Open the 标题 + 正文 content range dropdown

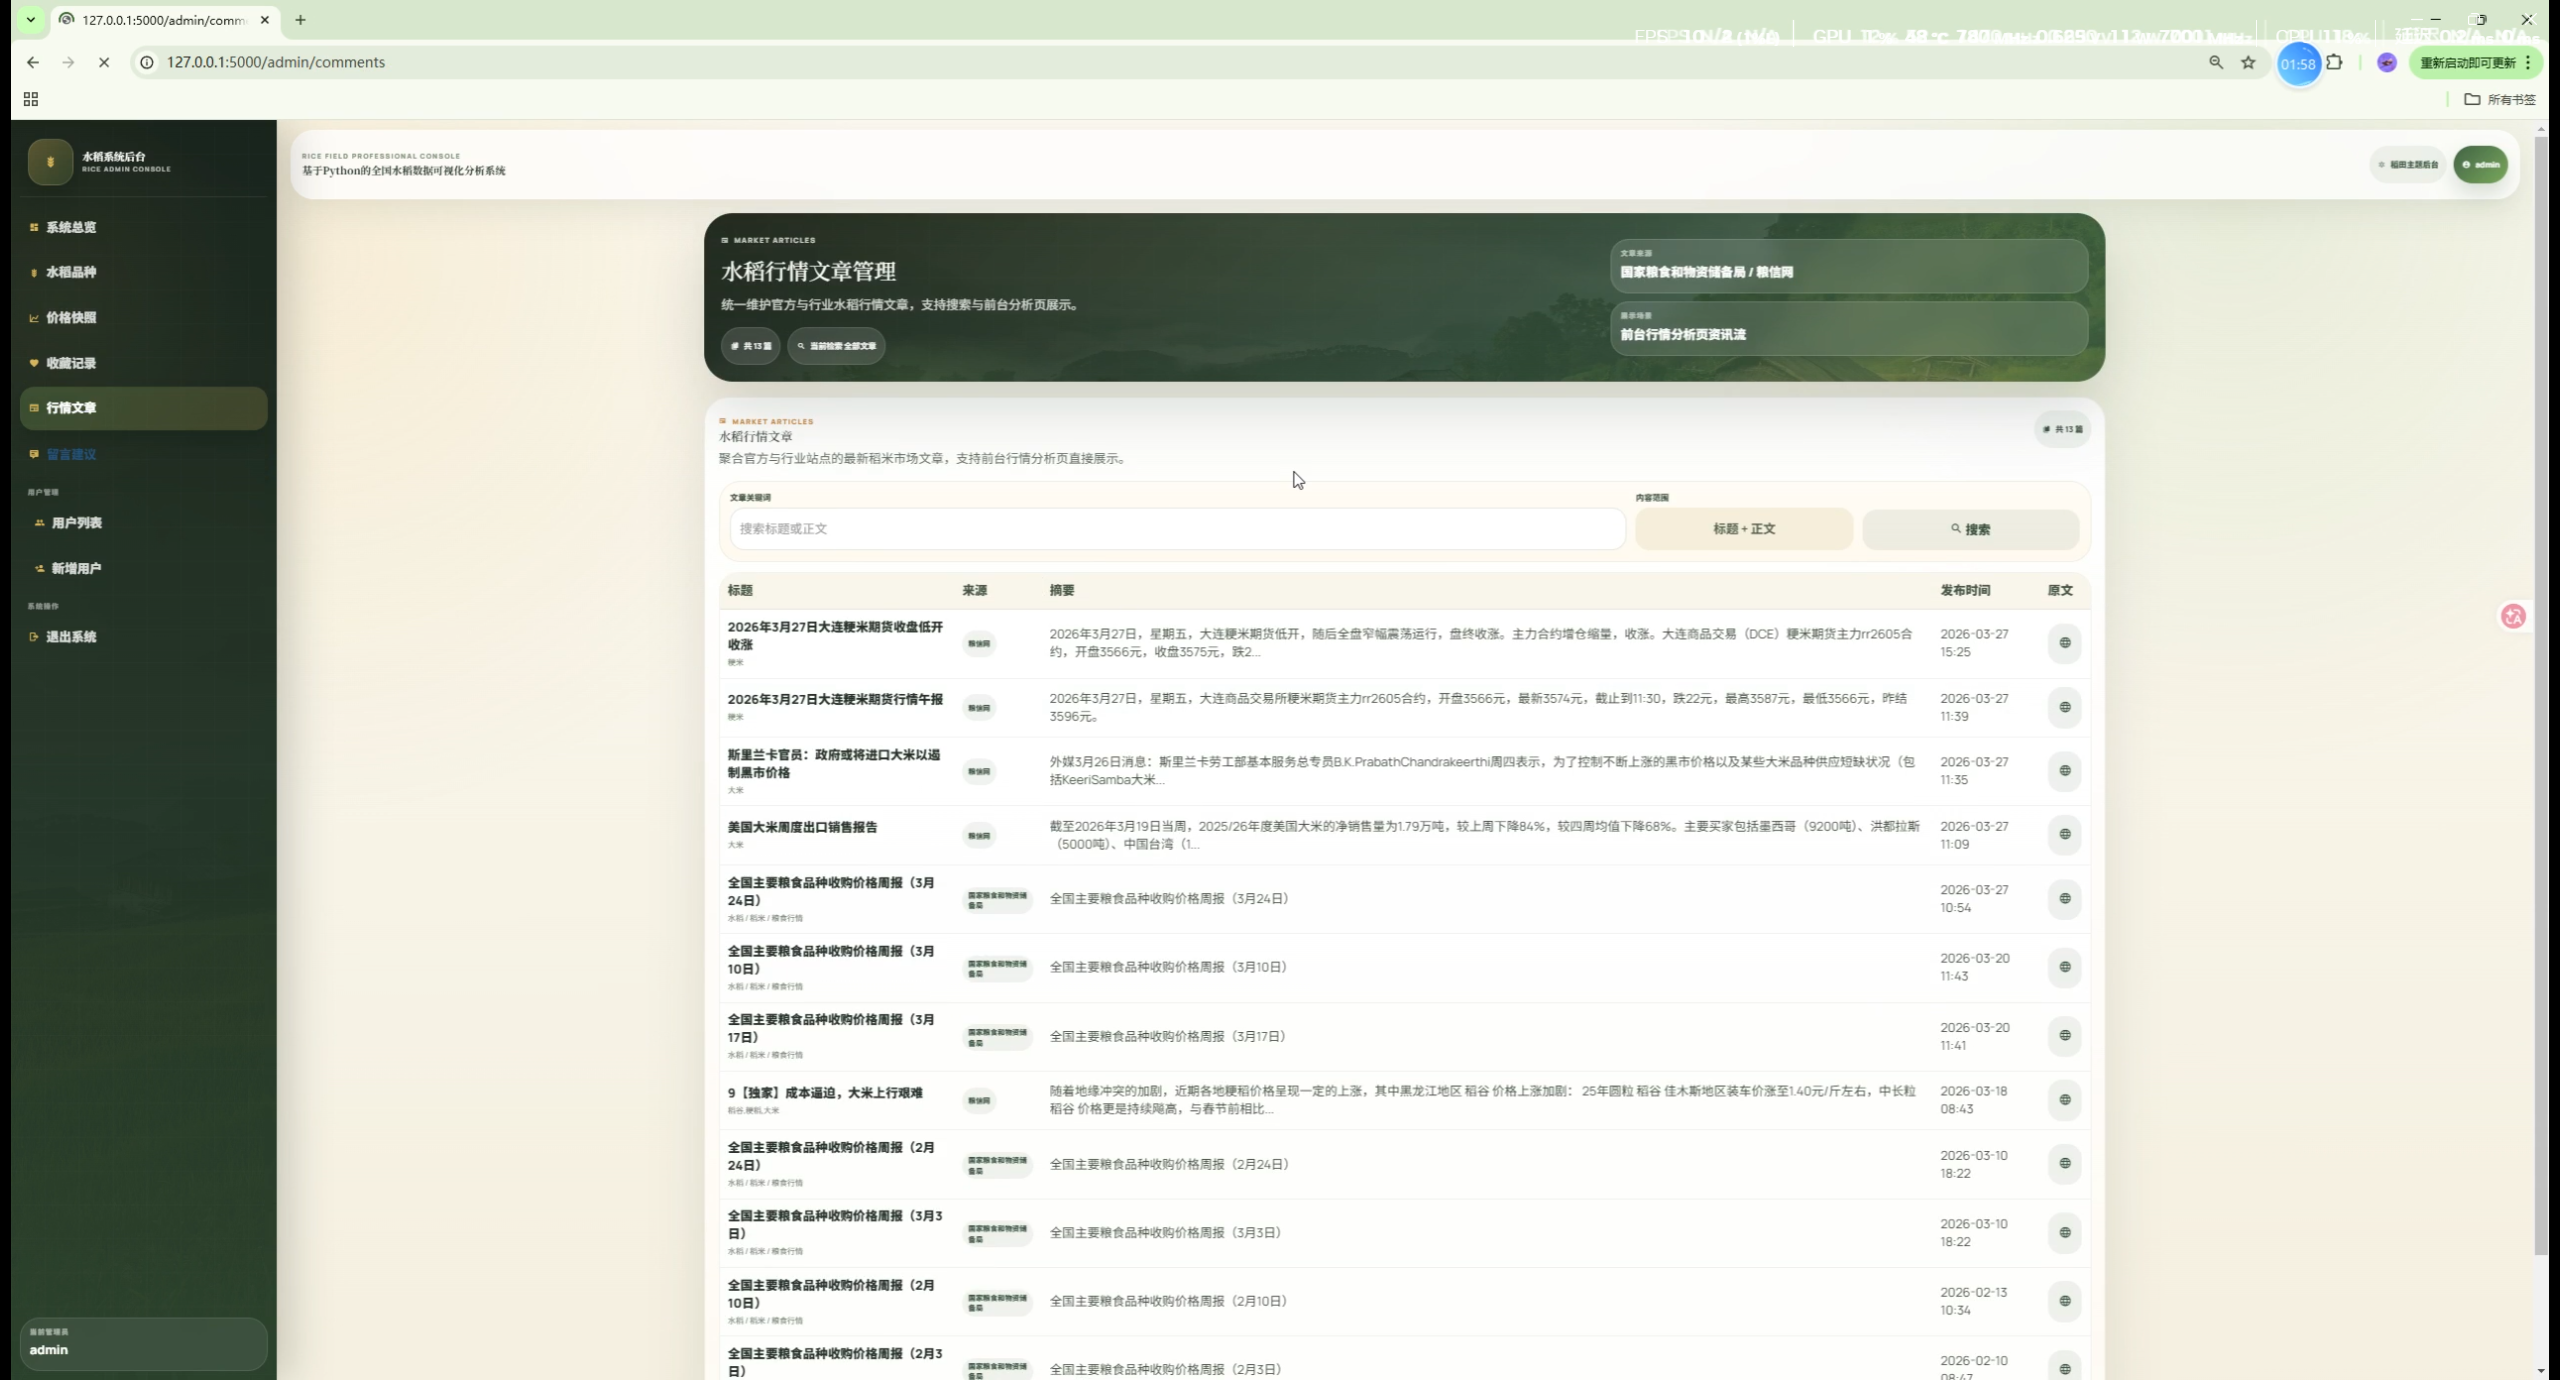point(1743,529)
